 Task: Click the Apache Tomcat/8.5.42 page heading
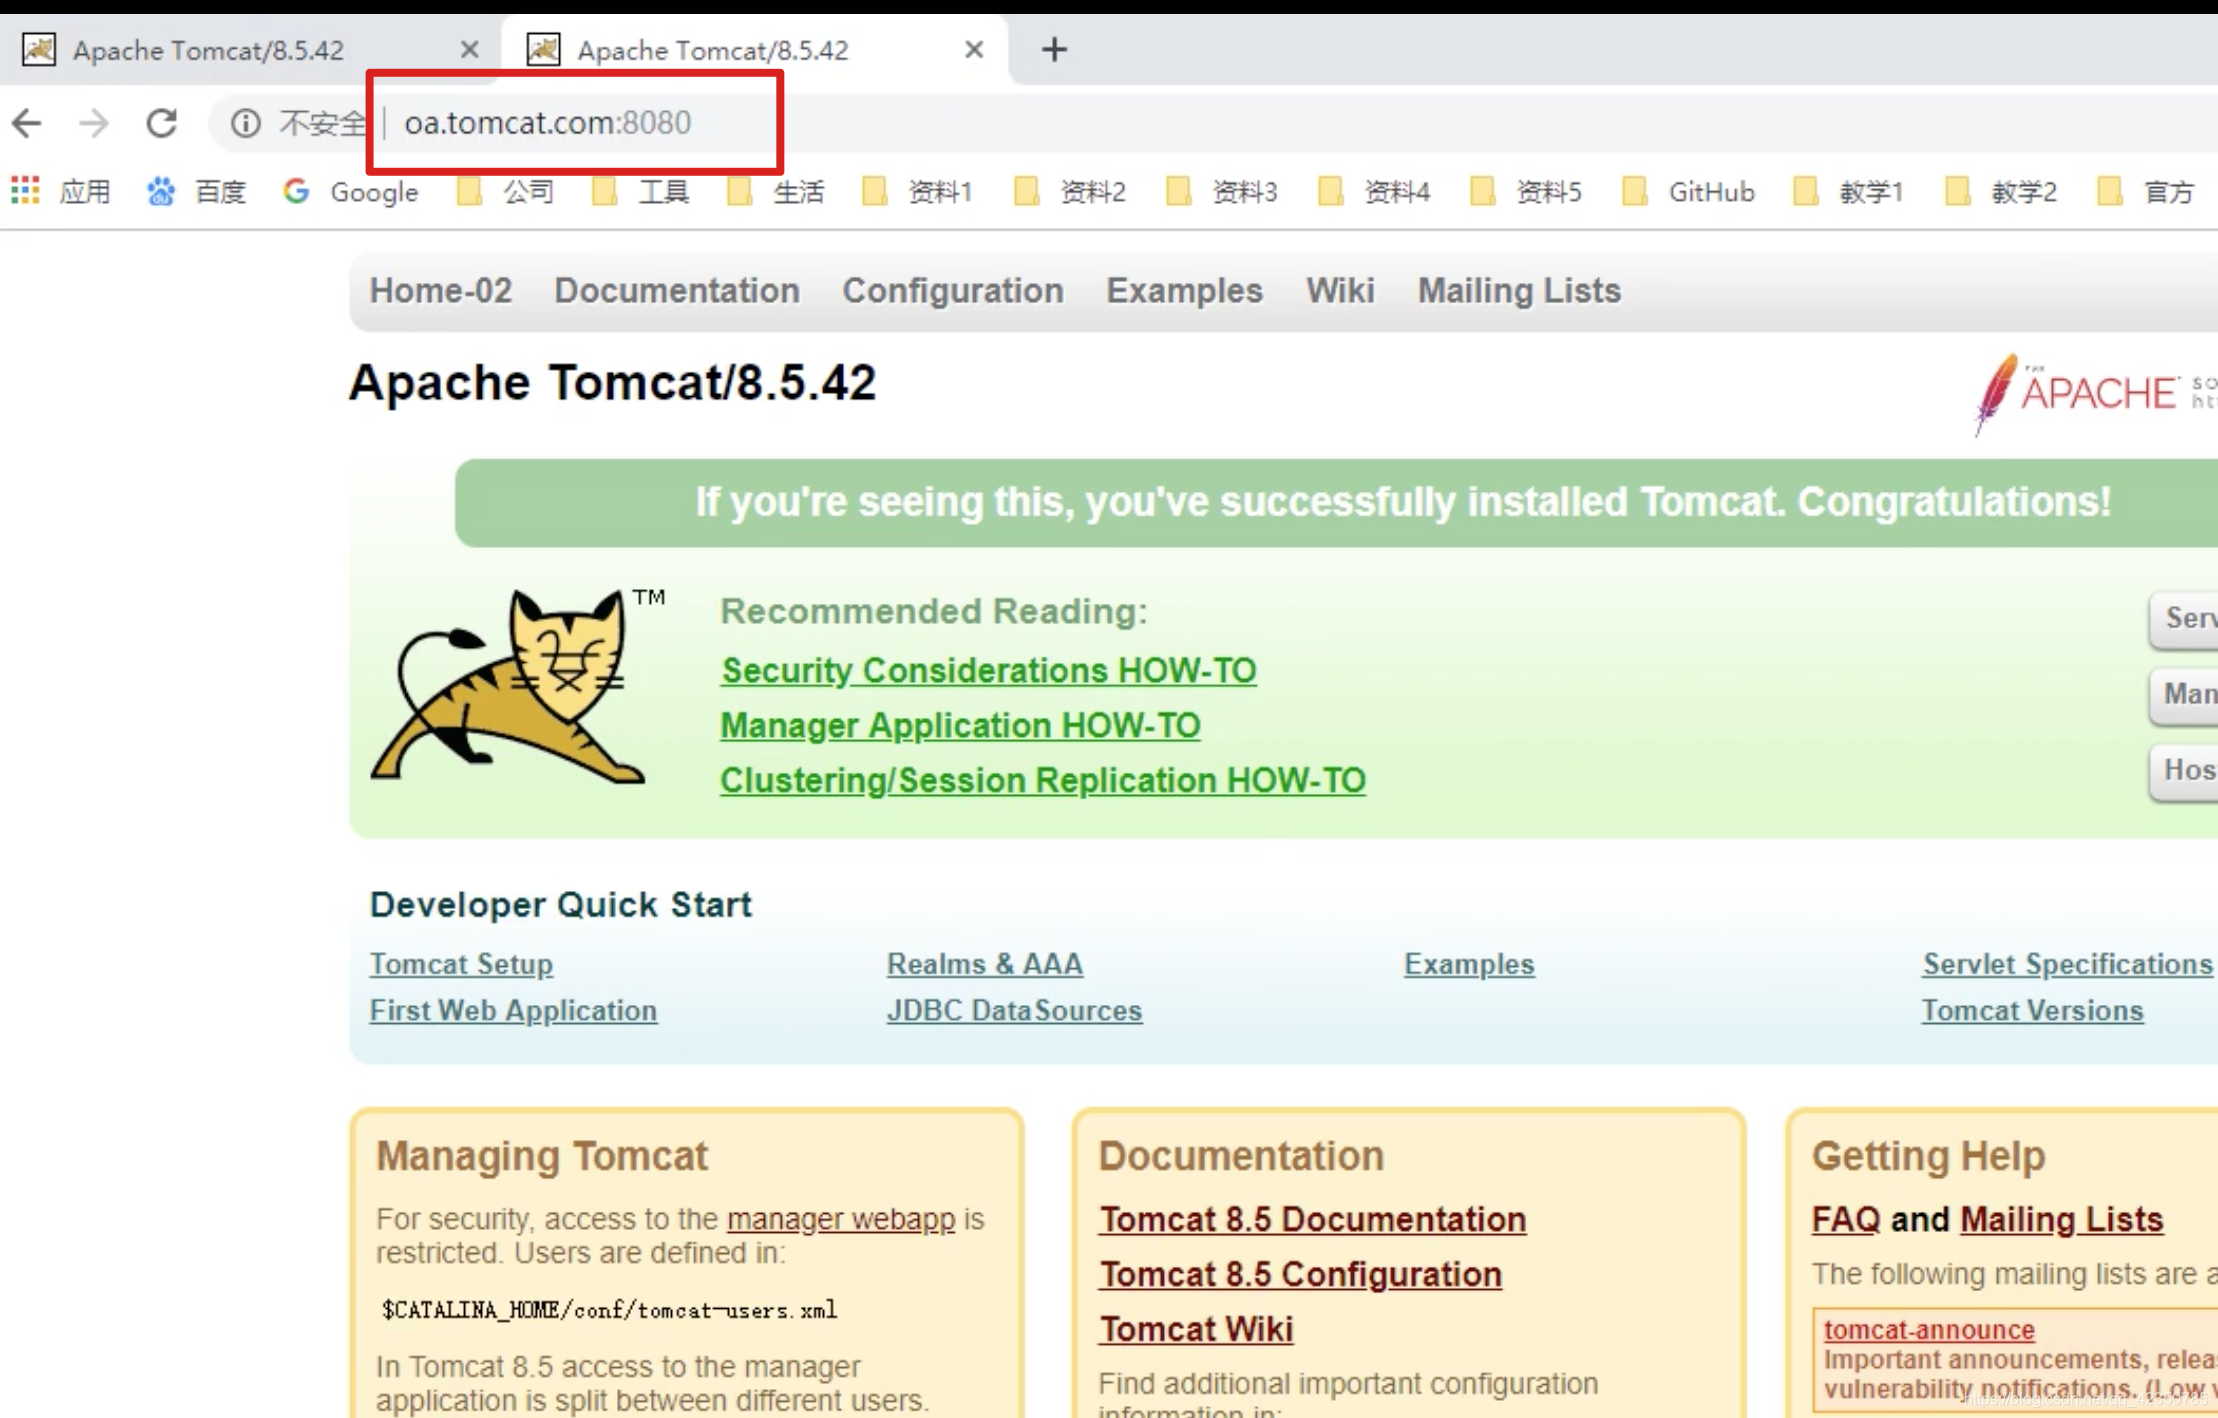tap(612, 382)
